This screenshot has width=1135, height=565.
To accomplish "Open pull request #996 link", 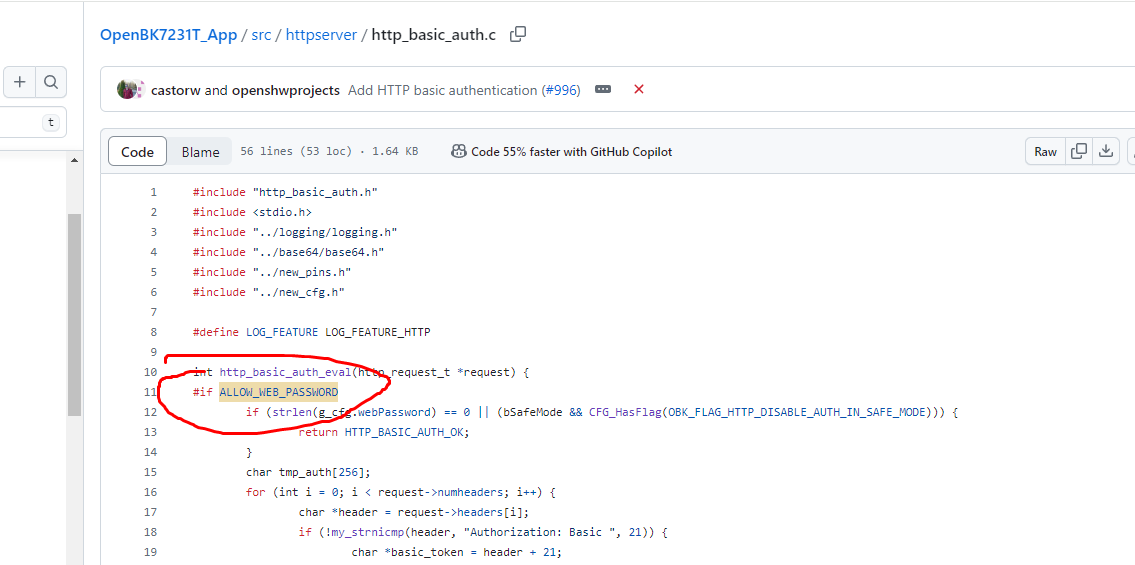I will (561, 90).
